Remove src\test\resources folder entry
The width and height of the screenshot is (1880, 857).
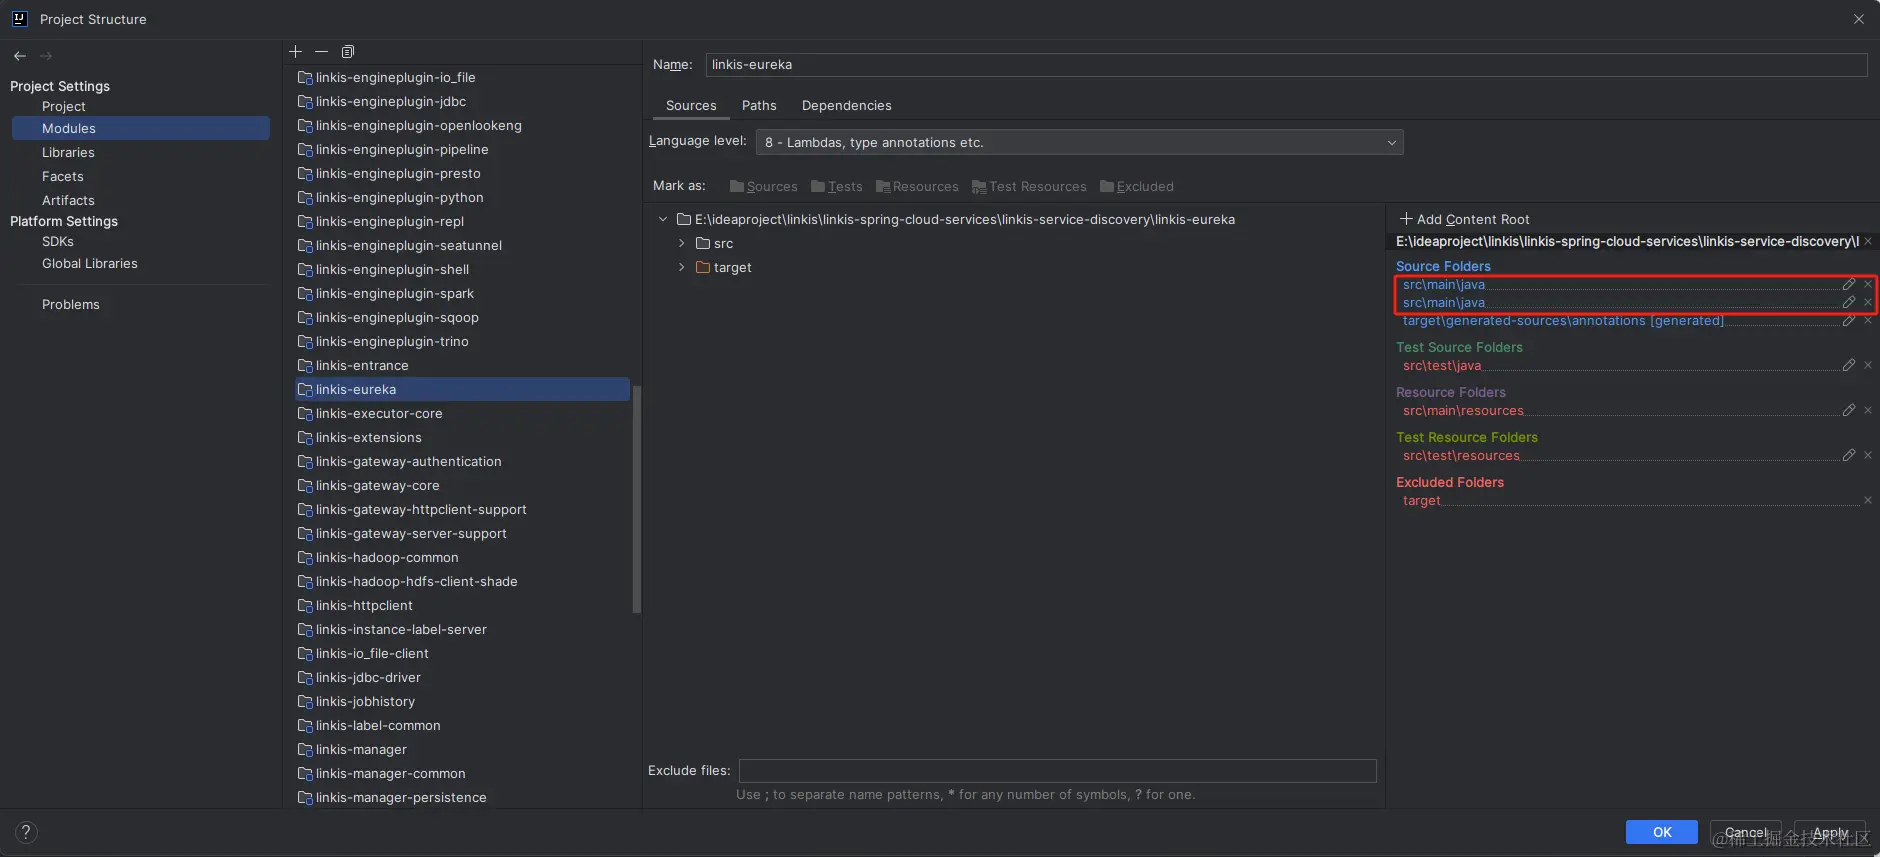pos(1868,455)
